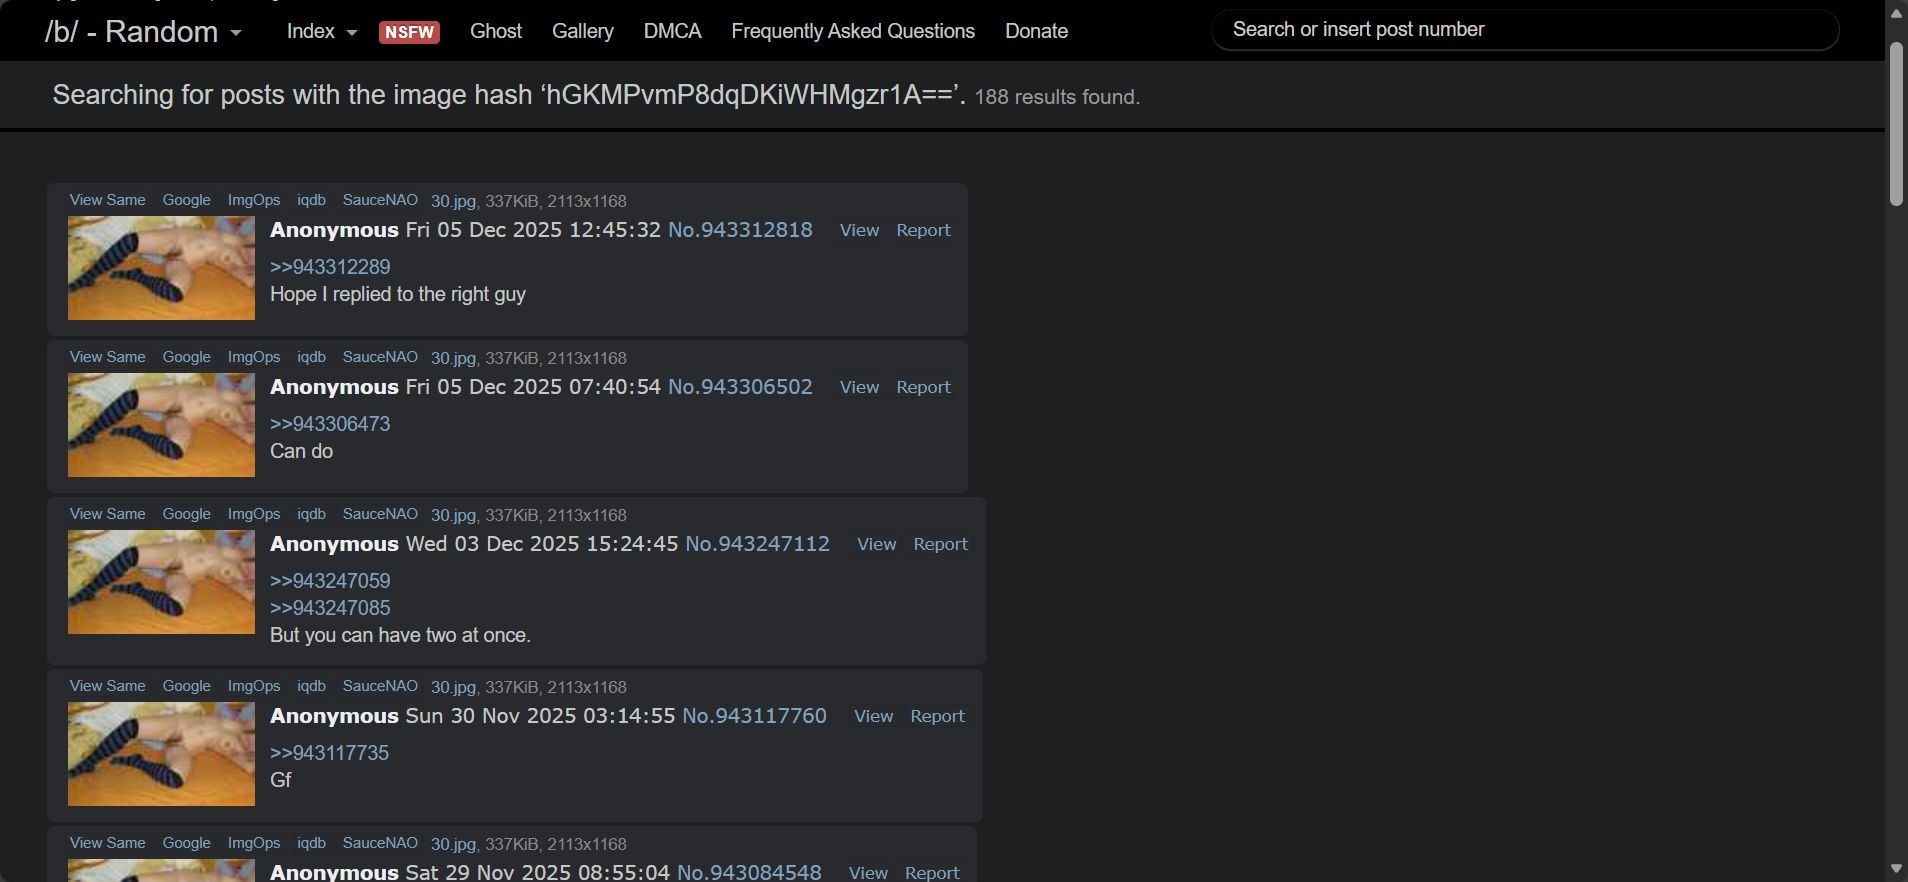Open ImgOps for post No.943247112
This screenshot has width=1908, height=882.
[254, 514]
